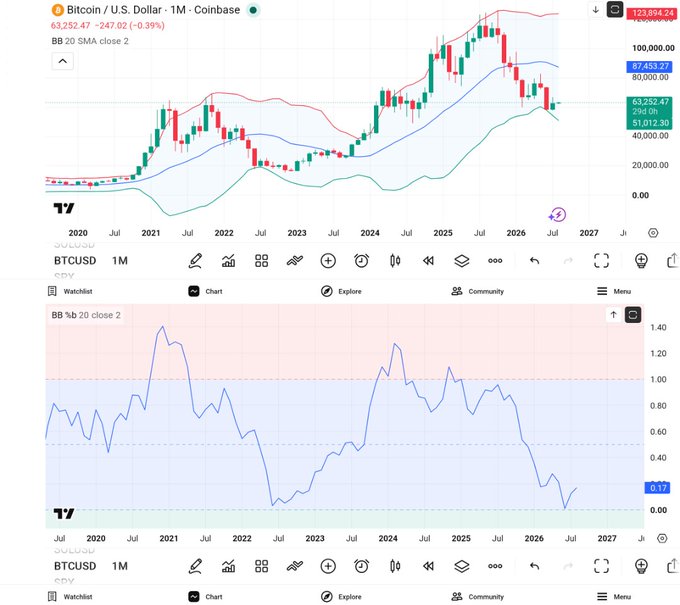Open BTCUSD symbol search in upper toolbar

coord(75,261)
